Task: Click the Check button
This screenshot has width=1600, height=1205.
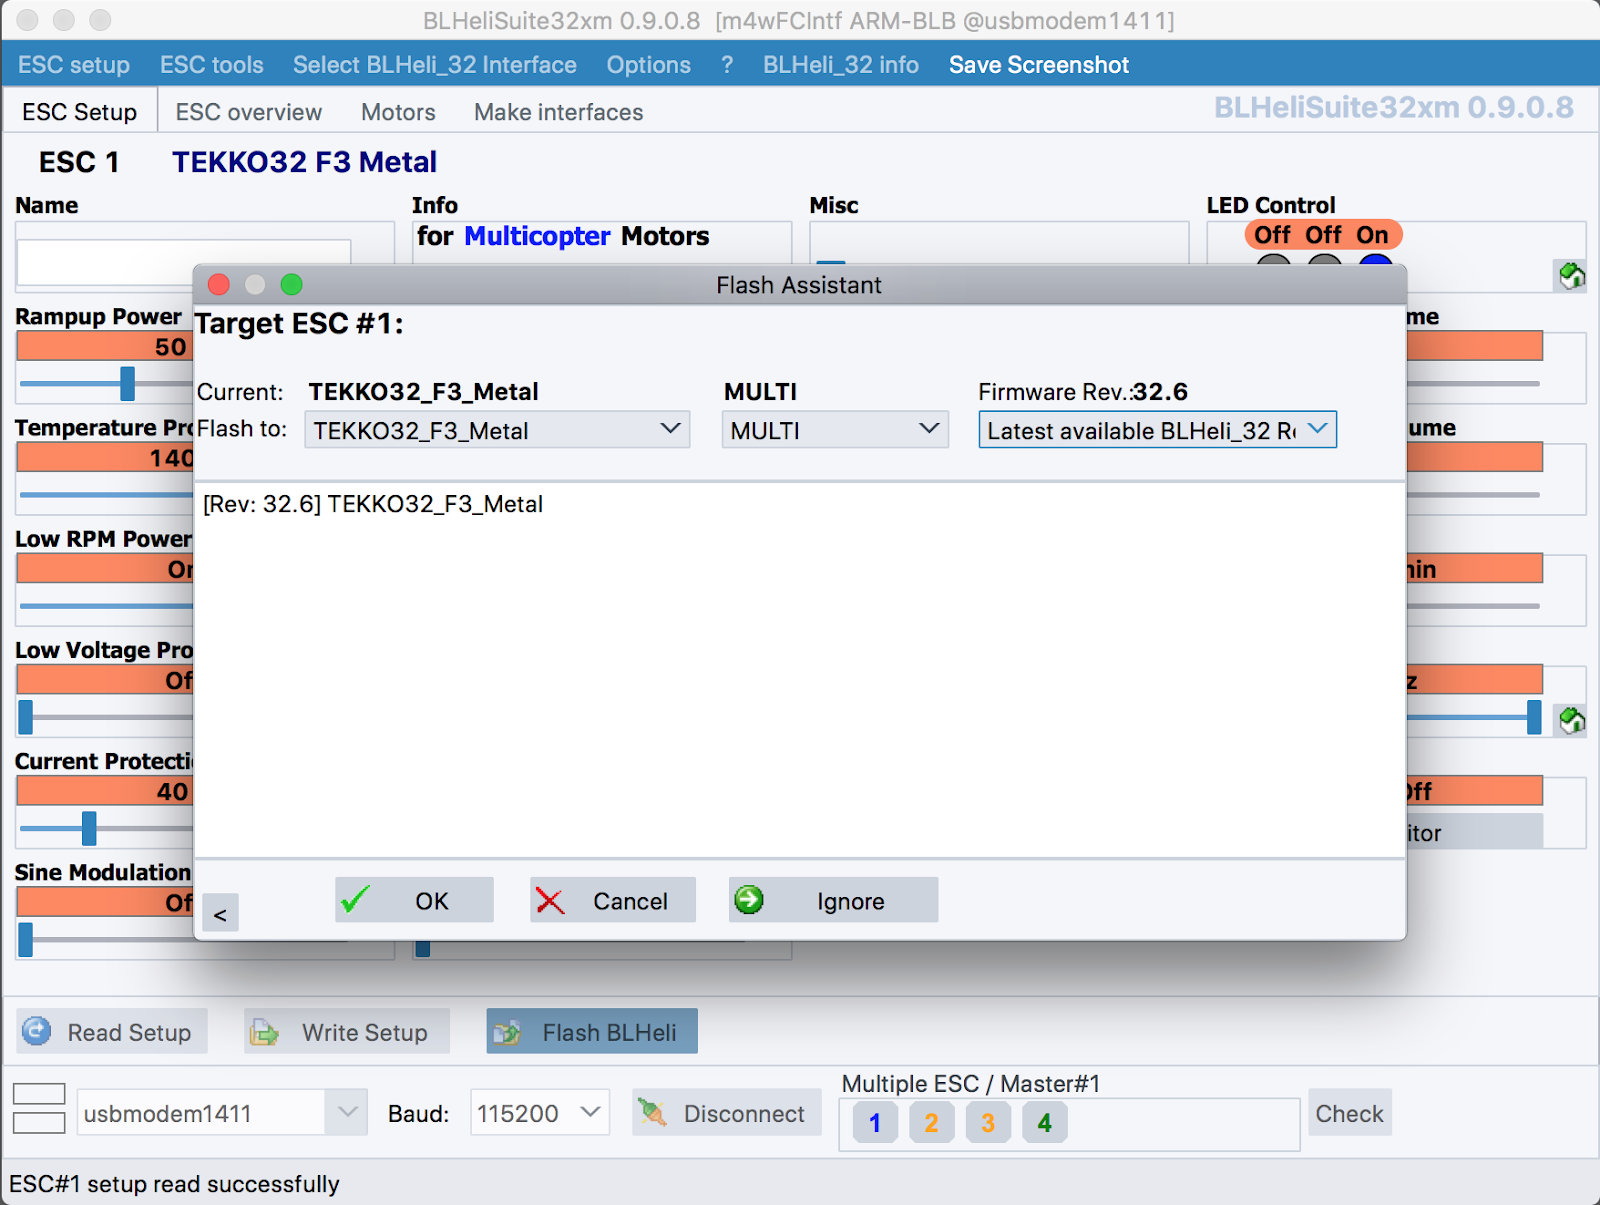Action: 1349,1112
